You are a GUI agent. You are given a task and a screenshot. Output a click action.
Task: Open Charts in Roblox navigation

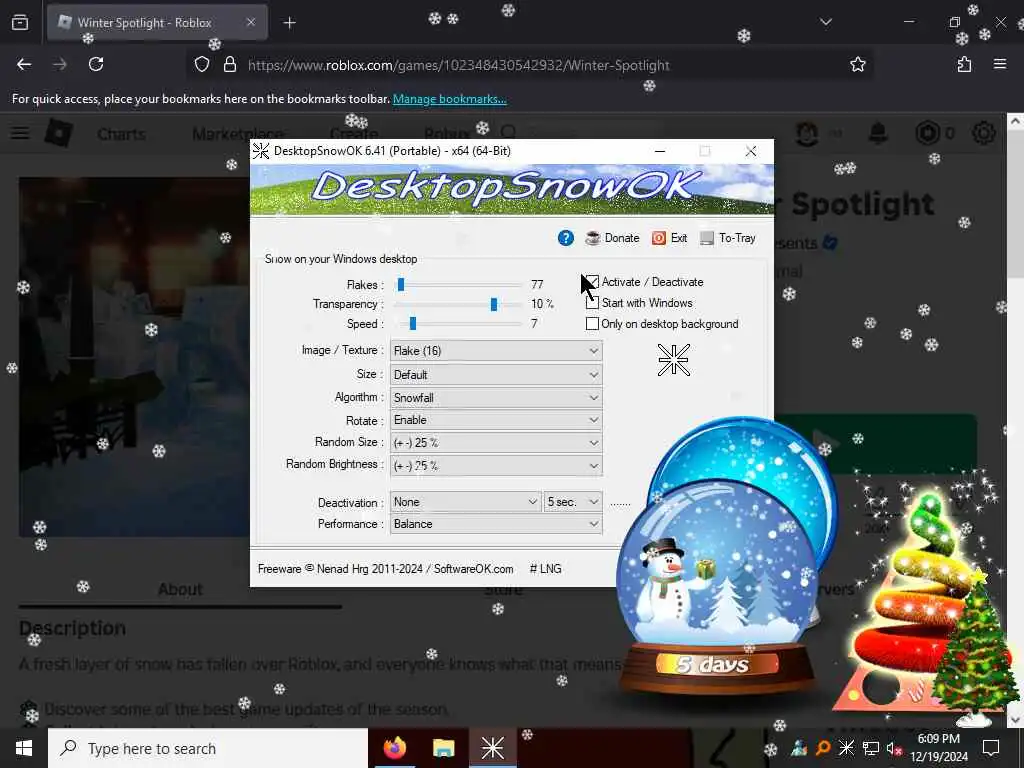tap(121, 134)
